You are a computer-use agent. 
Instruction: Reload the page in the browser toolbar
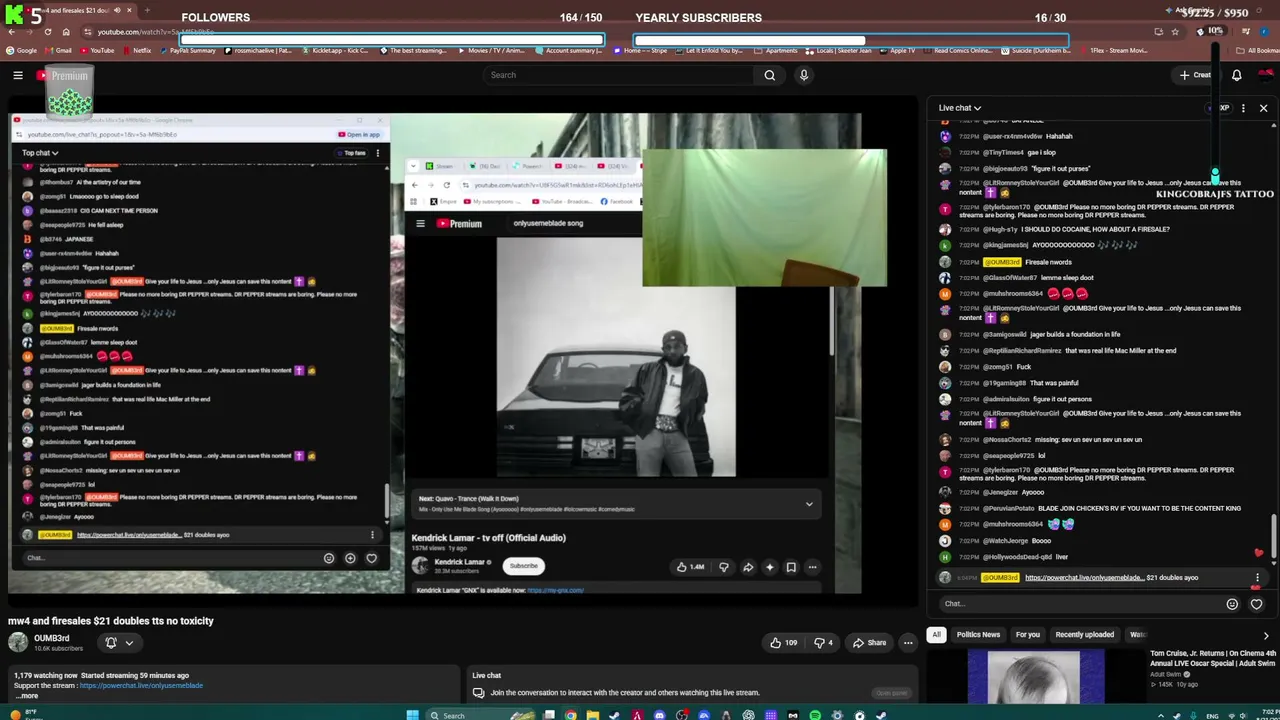48,32
